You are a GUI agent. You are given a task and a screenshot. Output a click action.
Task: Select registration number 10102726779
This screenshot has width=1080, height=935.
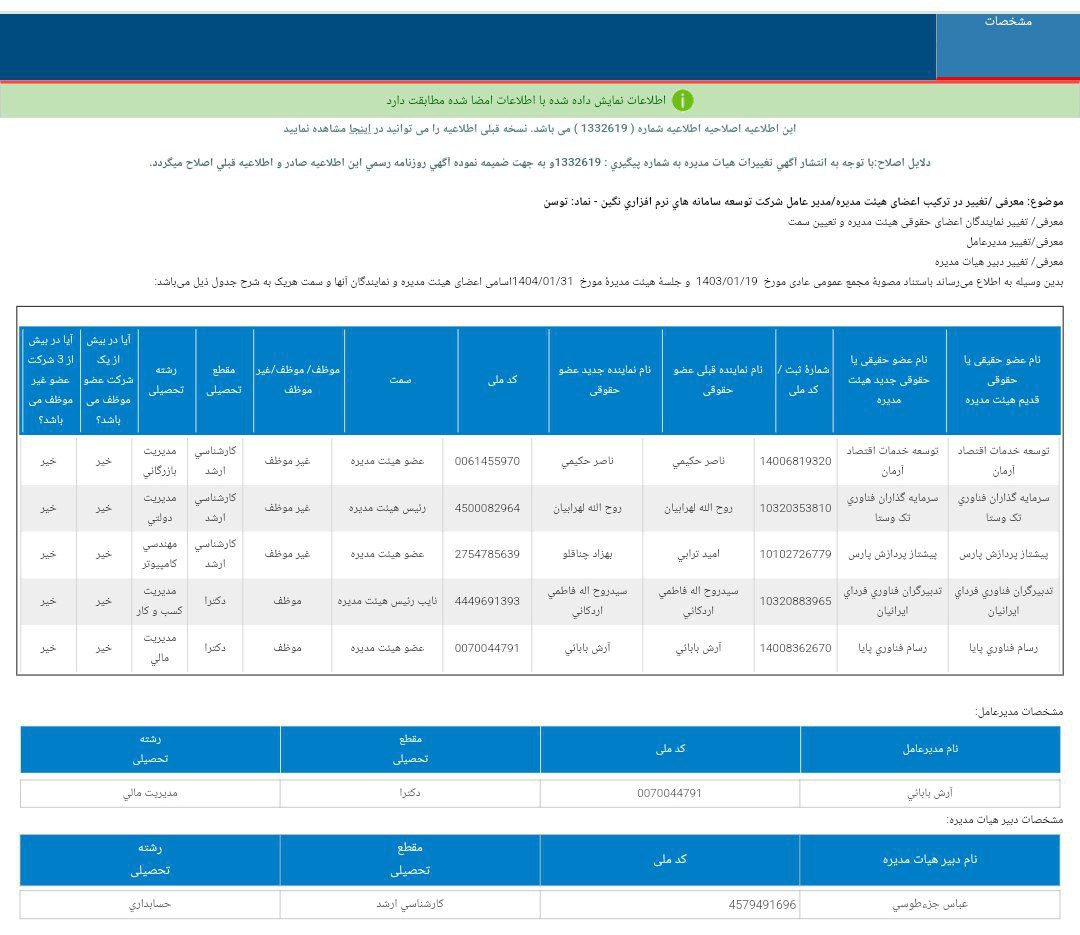(x=796, y=554)
